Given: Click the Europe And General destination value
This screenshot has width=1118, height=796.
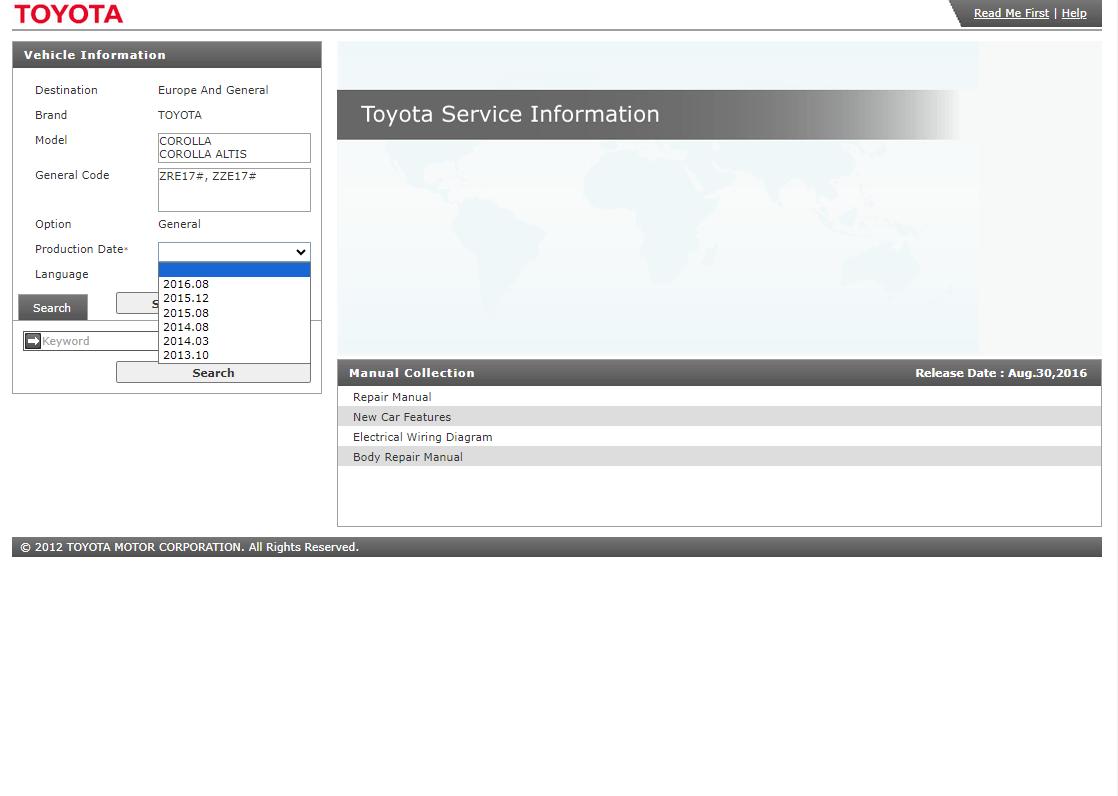Looking at the screenshot, I should (213, 90).
